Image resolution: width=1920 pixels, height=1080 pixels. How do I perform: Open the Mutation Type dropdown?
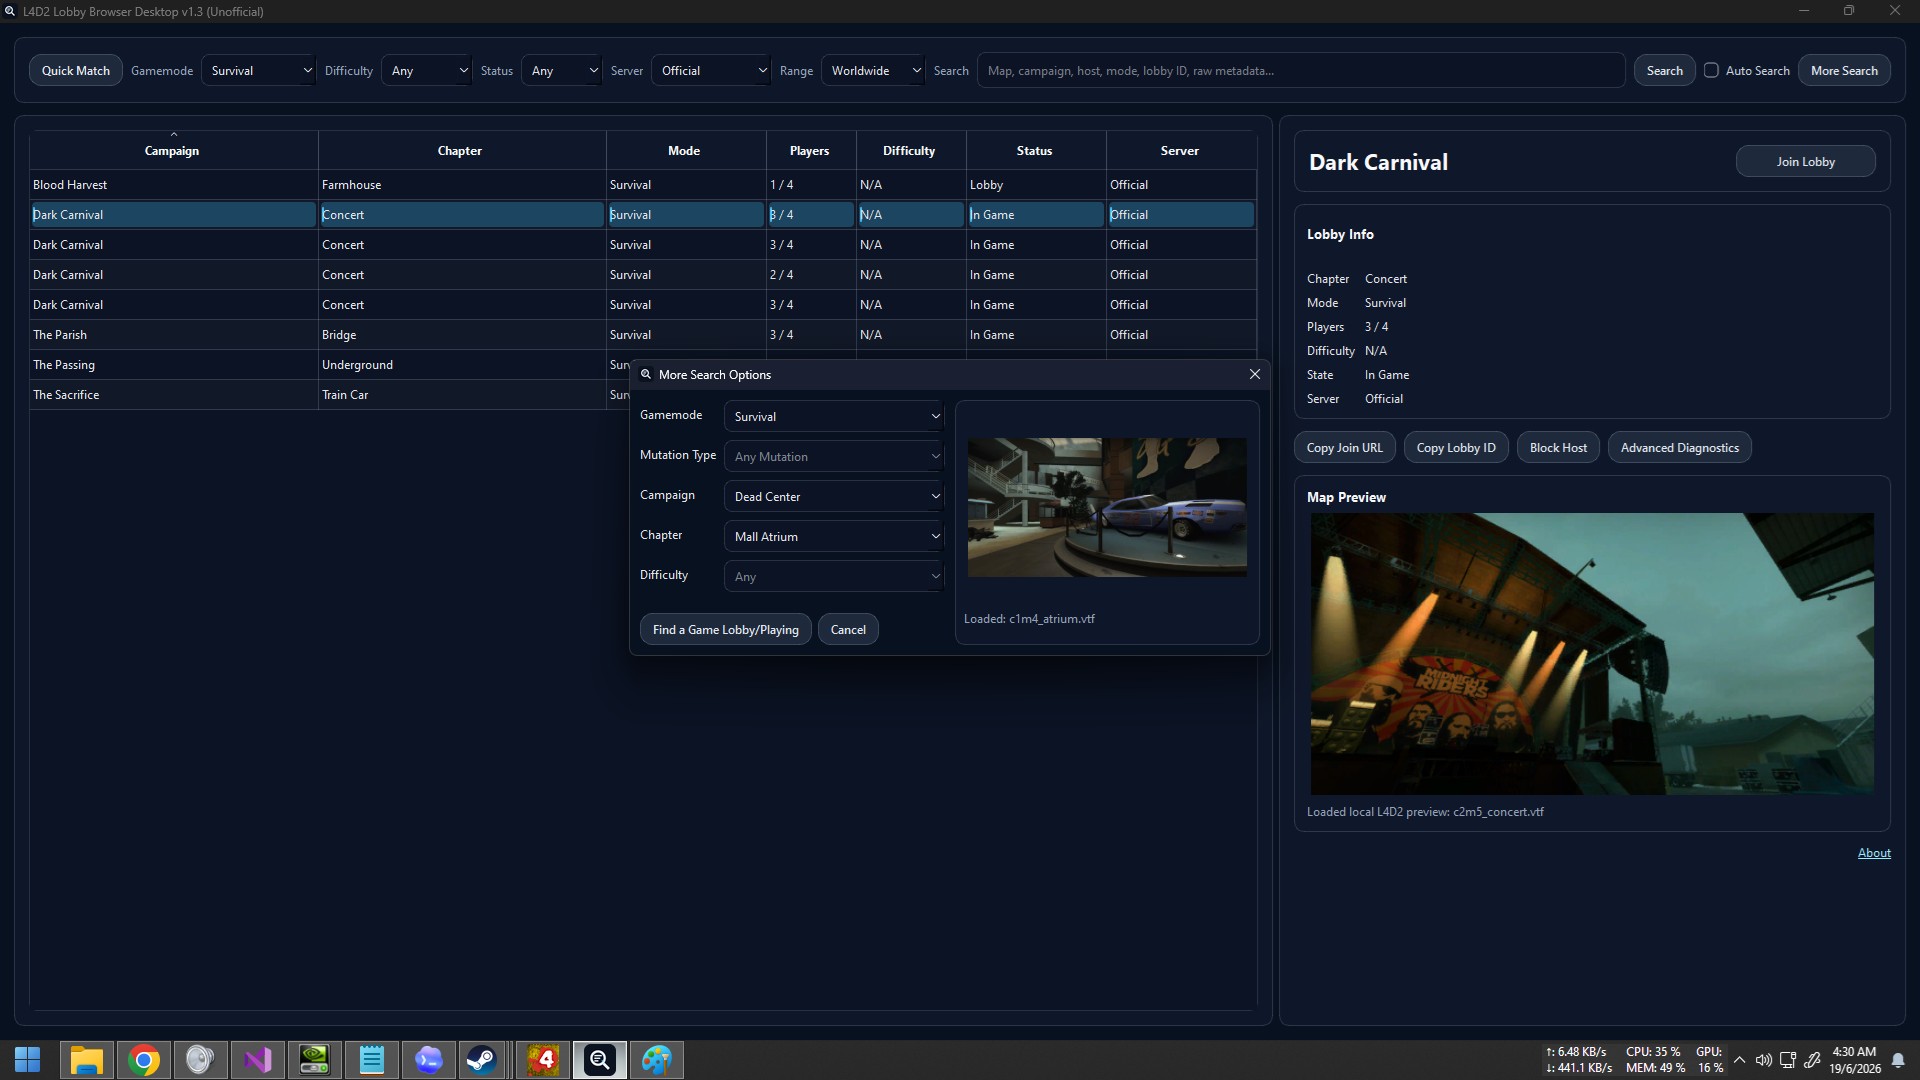coord(834,456)
